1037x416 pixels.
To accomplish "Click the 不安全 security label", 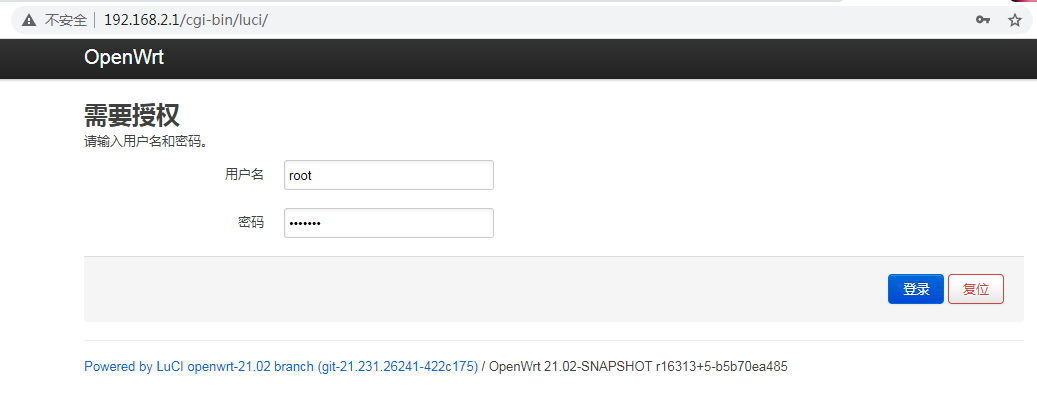I will pyautogui.click(x=66, y=20).
